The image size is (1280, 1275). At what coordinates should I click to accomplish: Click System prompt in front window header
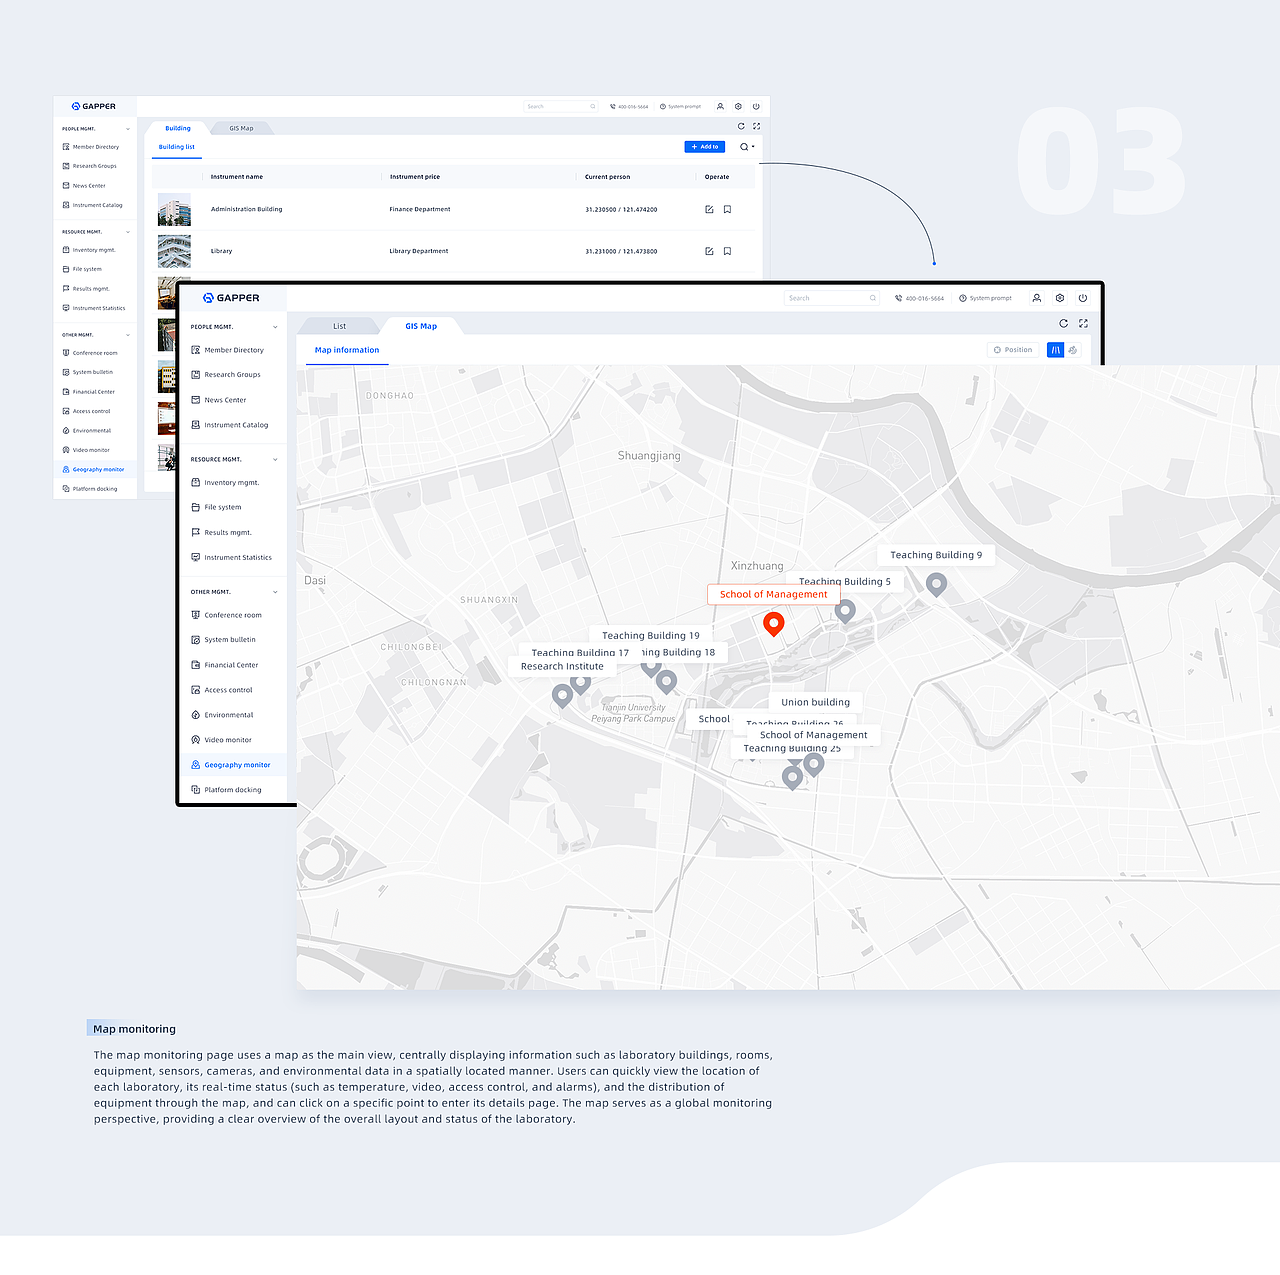pos(985,298)
